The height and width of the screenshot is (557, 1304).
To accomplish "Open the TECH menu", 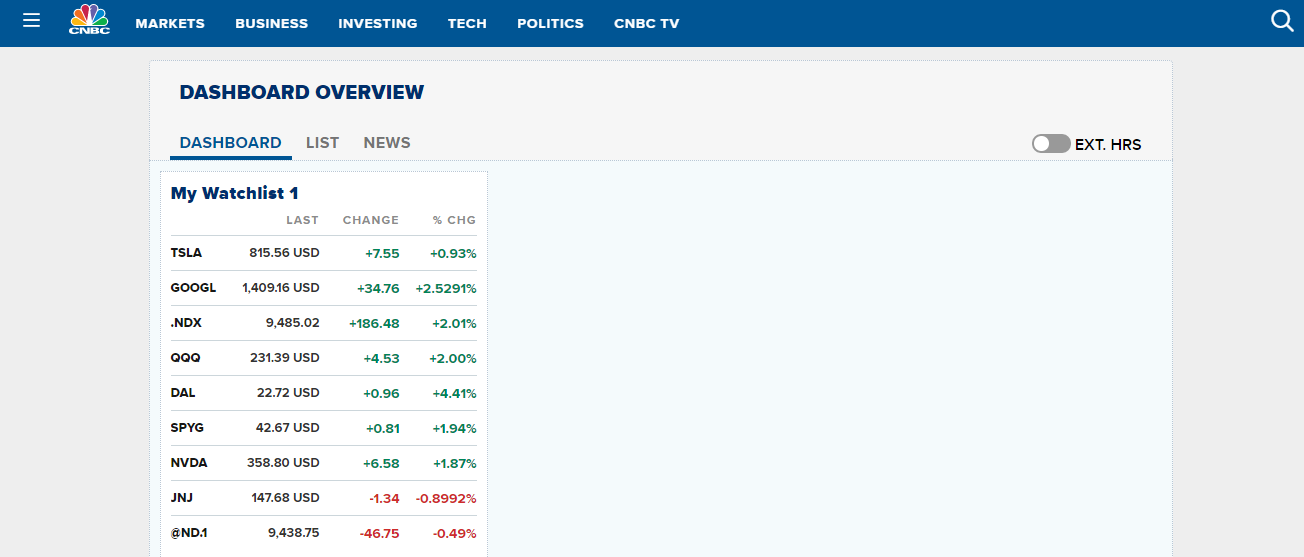I will pos(467,23).
